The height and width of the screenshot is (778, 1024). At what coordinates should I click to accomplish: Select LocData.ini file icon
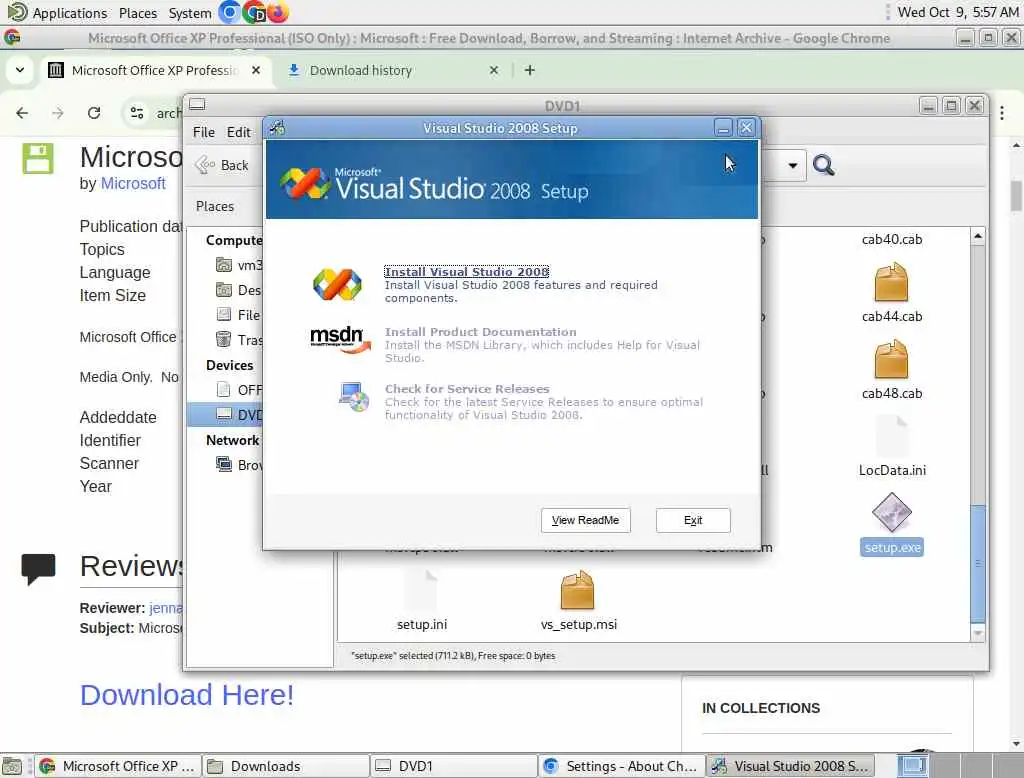pyautogui.click(x=892, y=436)
